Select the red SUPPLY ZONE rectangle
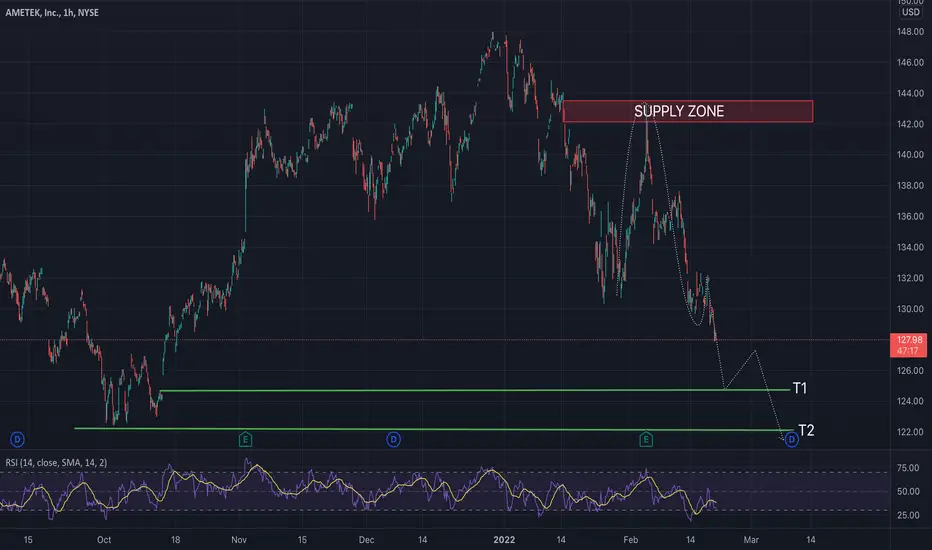 point(688,111)
